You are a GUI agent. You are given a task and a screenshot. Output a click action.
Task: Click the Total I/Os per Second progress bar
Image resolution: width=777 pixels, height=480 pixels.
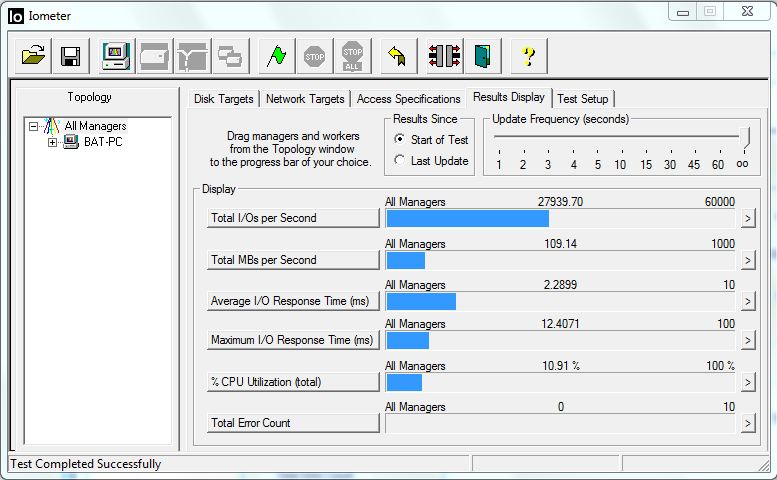coord(560,218)
